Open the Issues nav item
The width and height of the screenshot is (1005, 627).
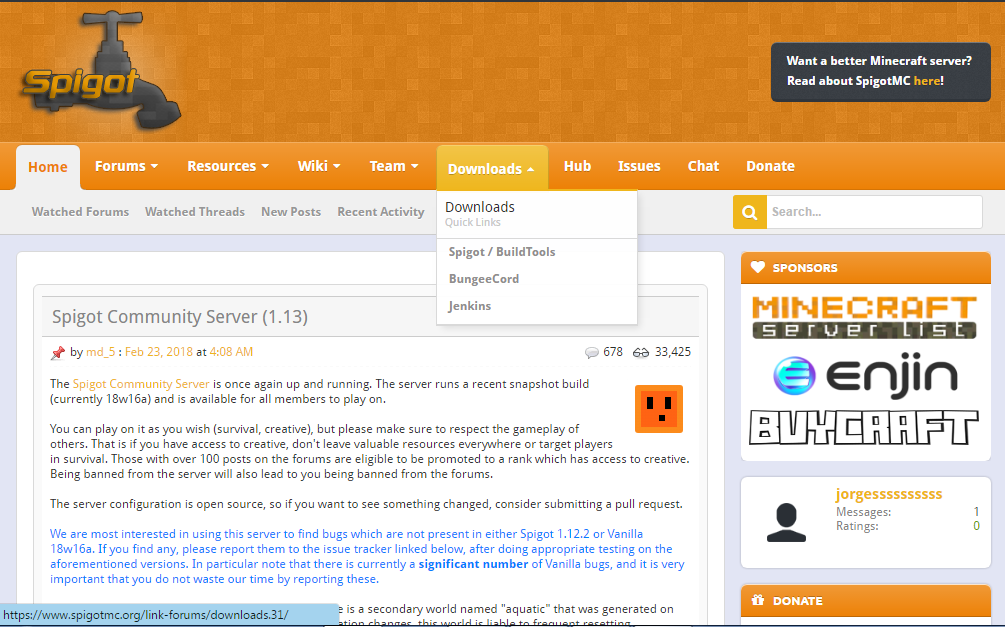click(x=639, y=167)
